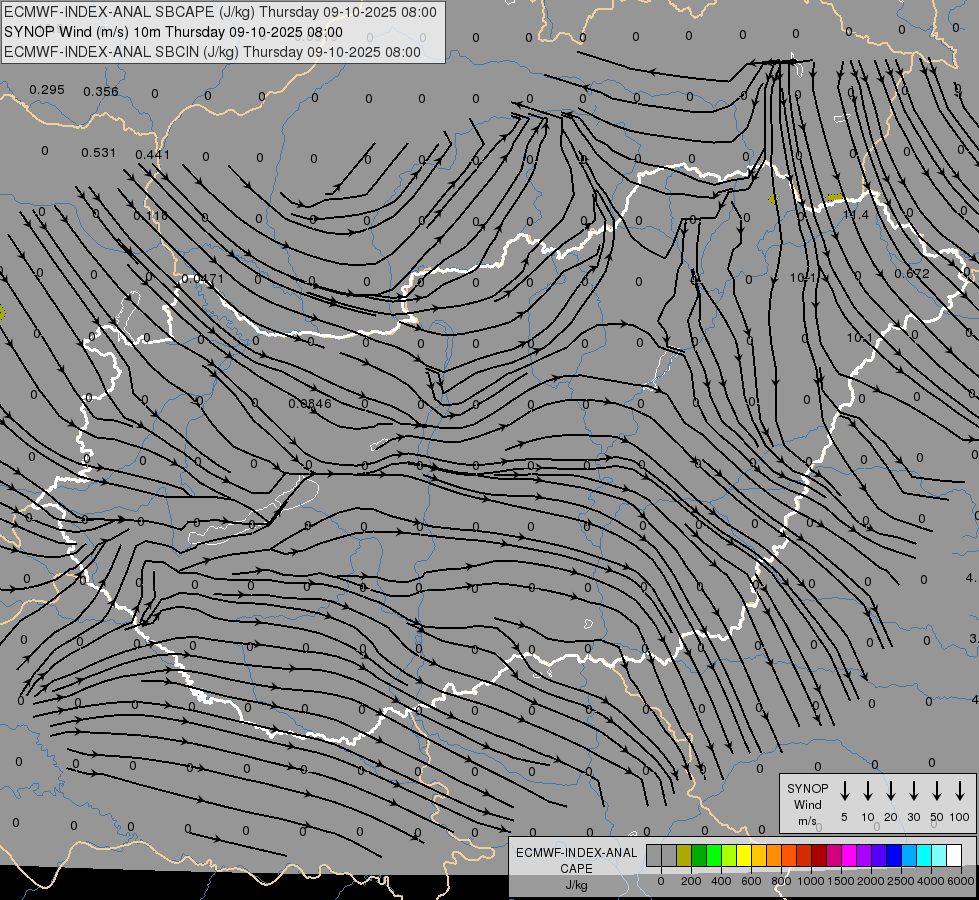Viewport: 979px width, 900px height.
Task: Click the map value 0.0471
Action: tap(202, 278)
